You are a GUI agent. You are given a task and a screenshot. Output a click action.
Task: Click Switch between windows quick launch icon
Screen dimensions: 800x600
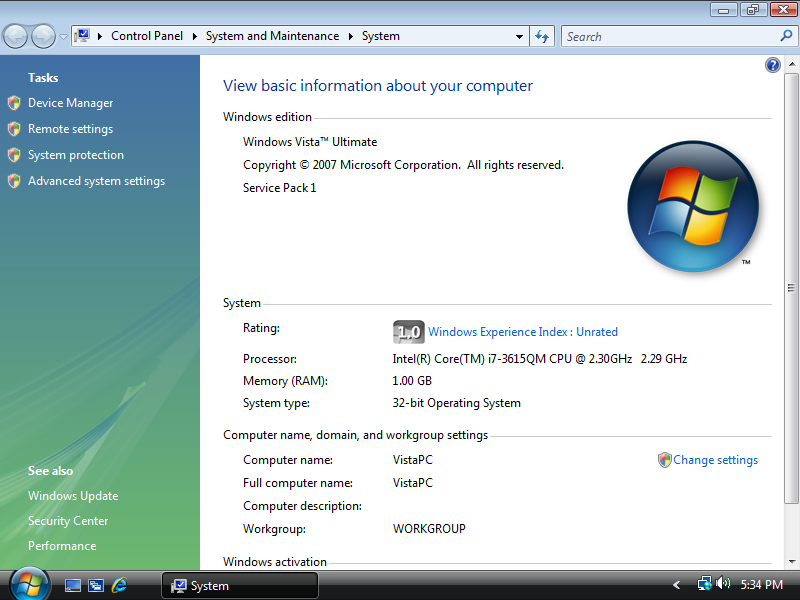click(x=96, y=585)
